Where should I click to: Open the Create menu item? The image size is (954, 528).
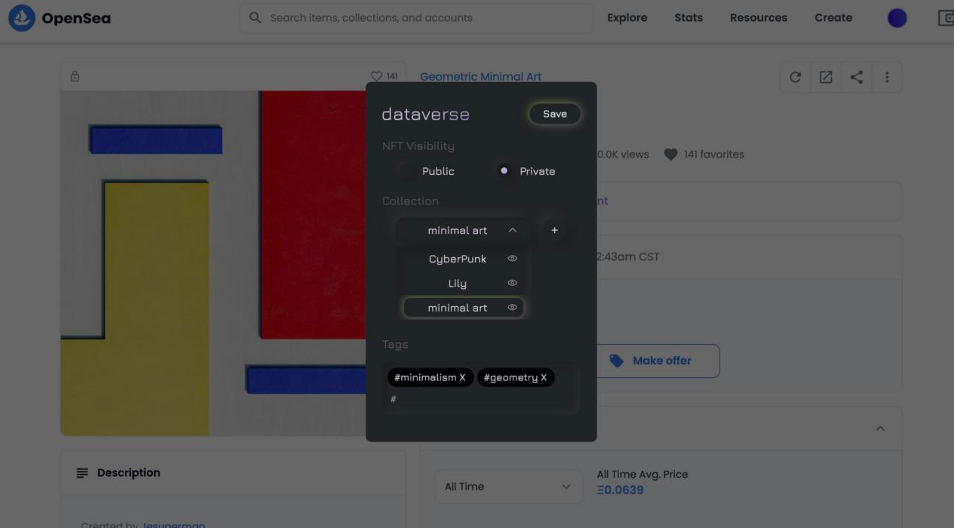pyautogui.click(x=833, y=18)
